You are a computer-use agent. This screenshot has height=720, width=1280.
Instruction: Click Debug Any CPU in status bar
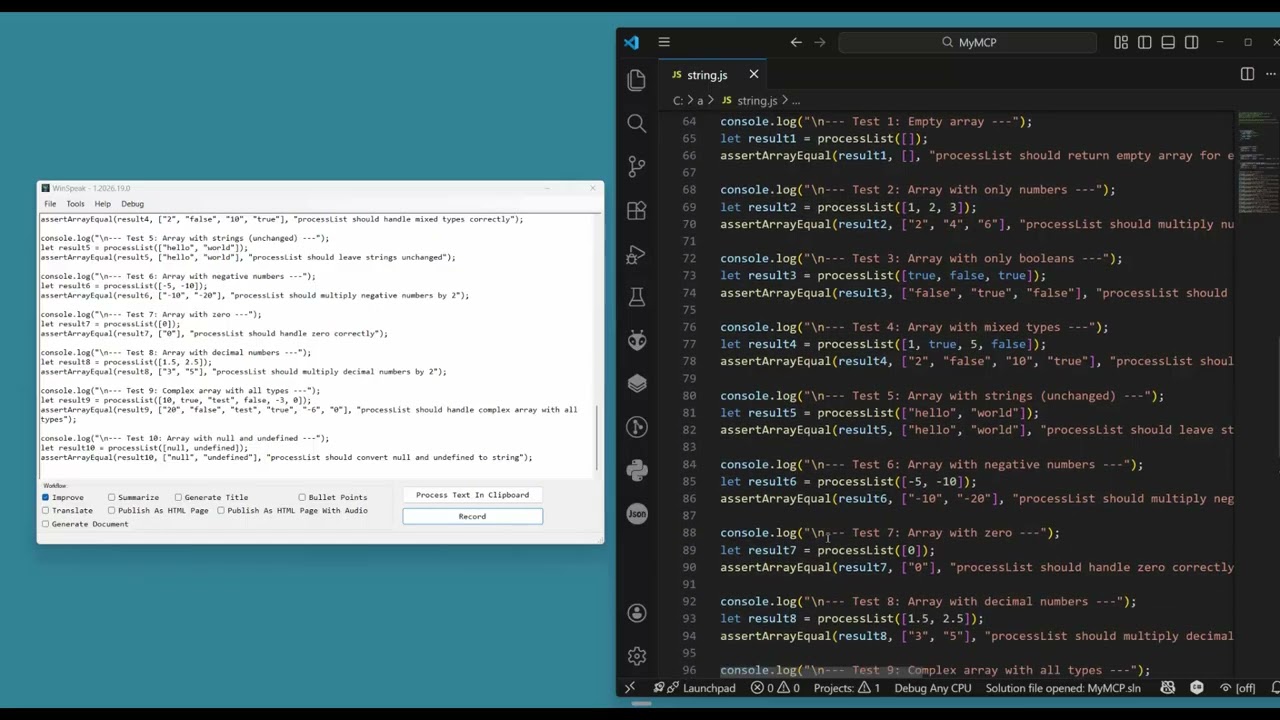tap(933, 688)
